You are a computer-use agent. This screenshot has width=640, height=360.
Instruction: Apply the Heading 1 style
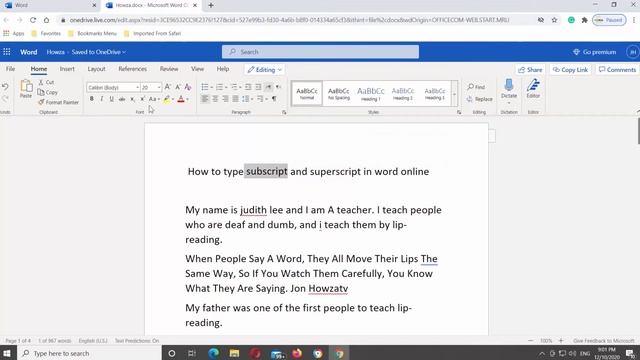[371, 93]
